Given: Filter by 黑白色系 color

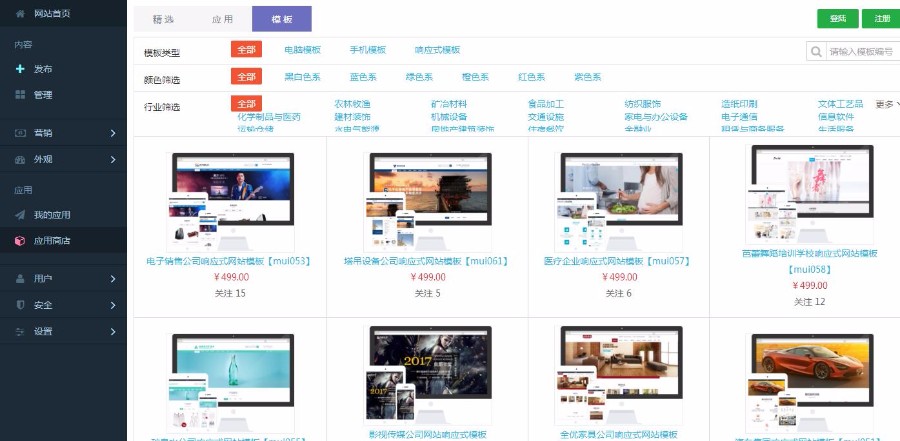Looking at the screenshot, I should [x=302, y=77].
